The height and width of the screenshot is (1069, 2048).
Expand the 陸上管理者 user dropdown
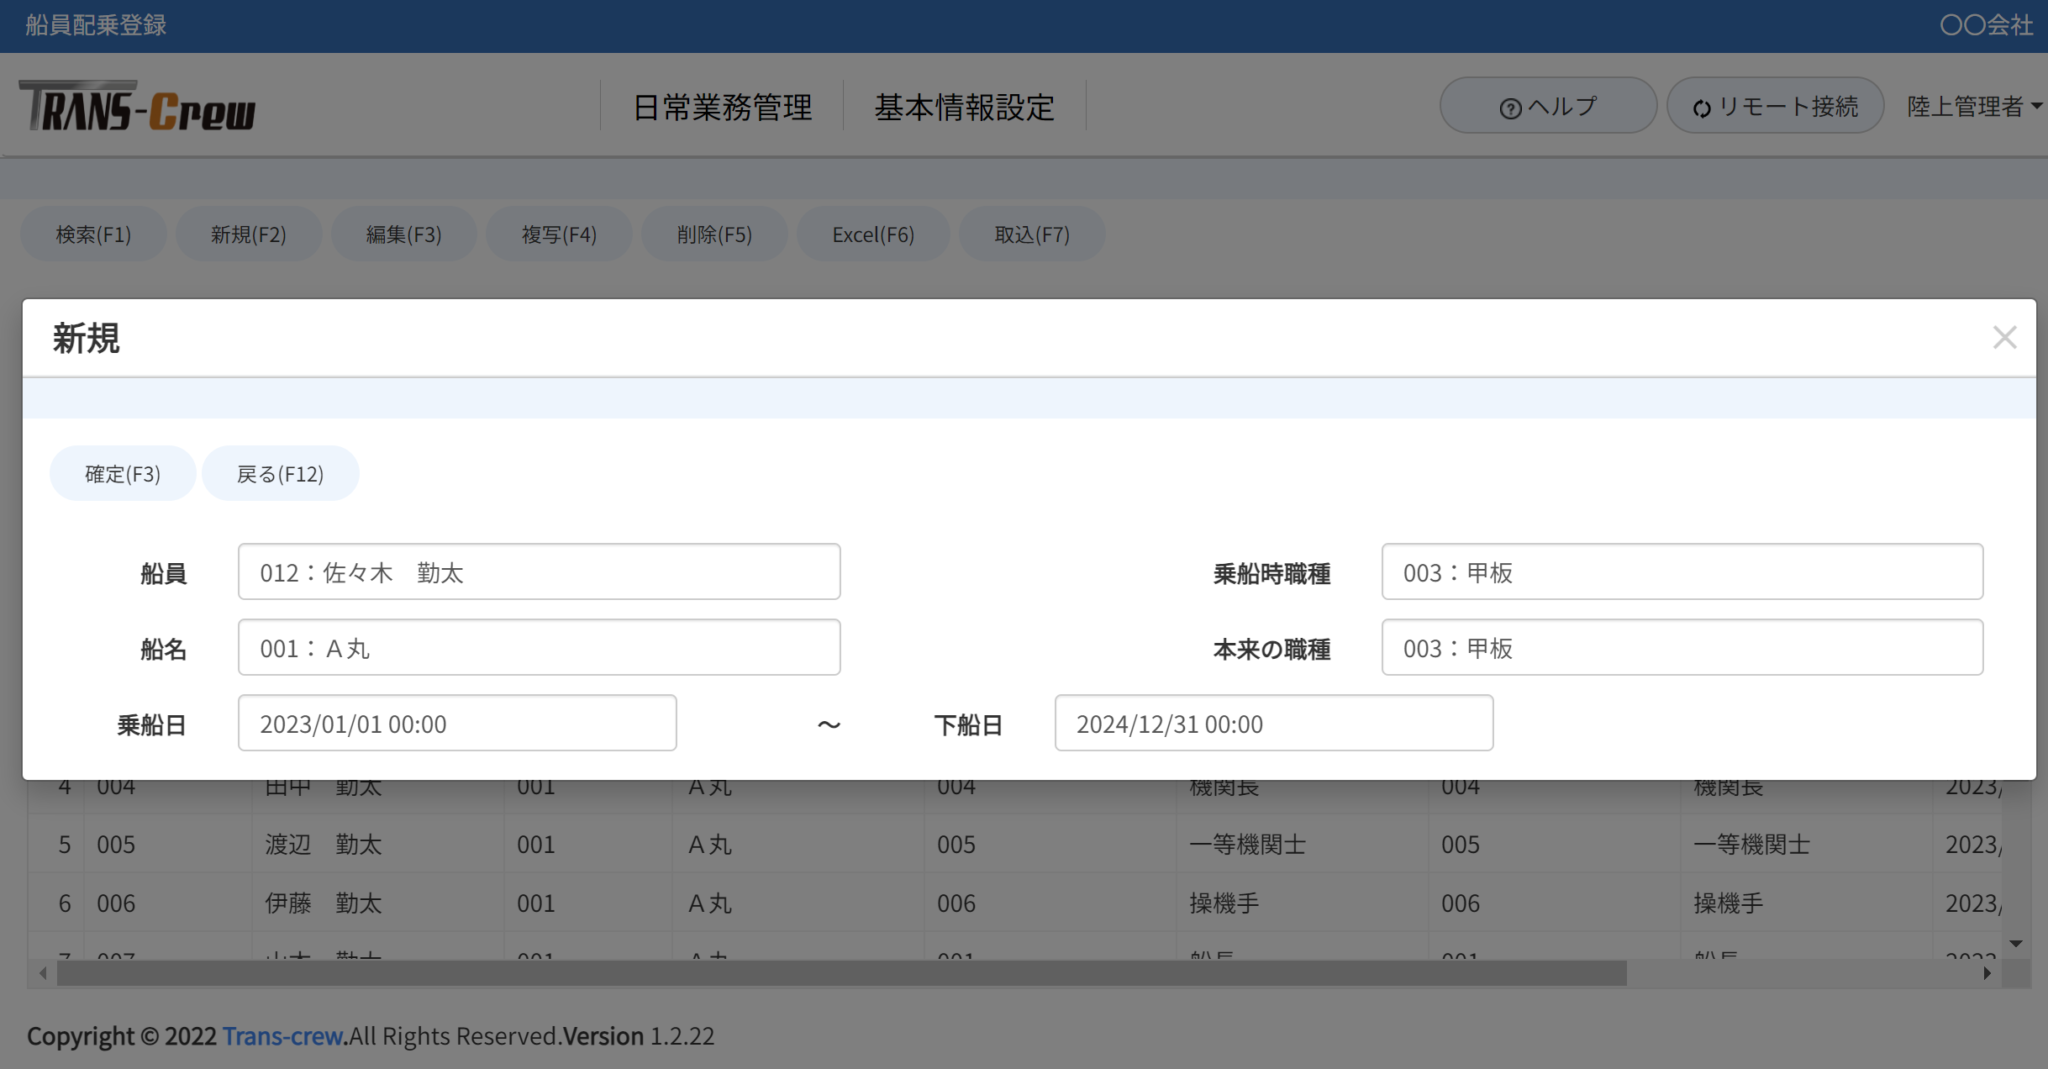[1973, 106]
